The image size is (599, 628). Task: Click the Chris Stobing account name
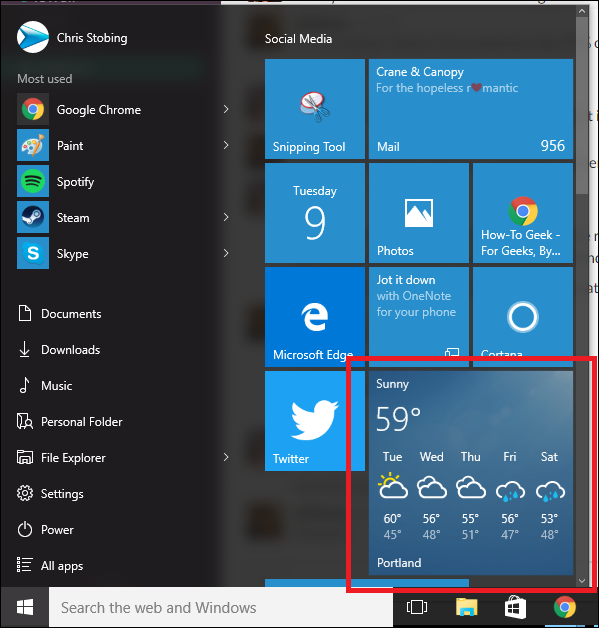click(x=92, y=38)
